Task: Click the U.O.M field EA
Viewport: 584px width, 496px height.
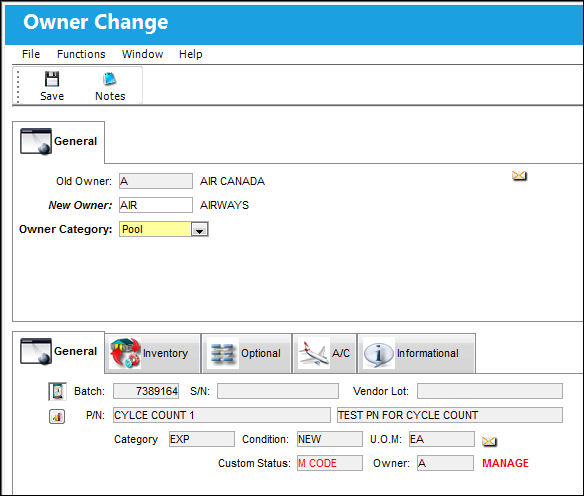Action: 442,439
